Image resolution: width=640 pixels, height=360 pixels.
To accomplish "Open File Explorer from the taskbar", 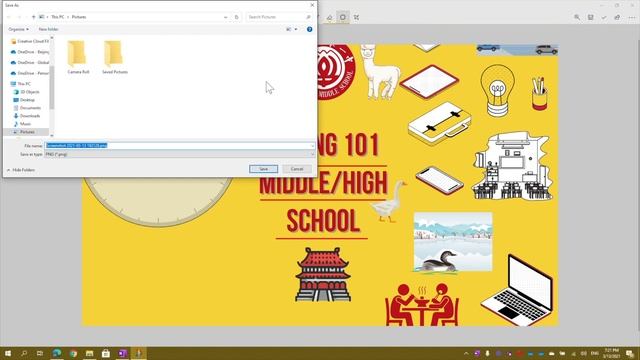I will pos(90,353).
